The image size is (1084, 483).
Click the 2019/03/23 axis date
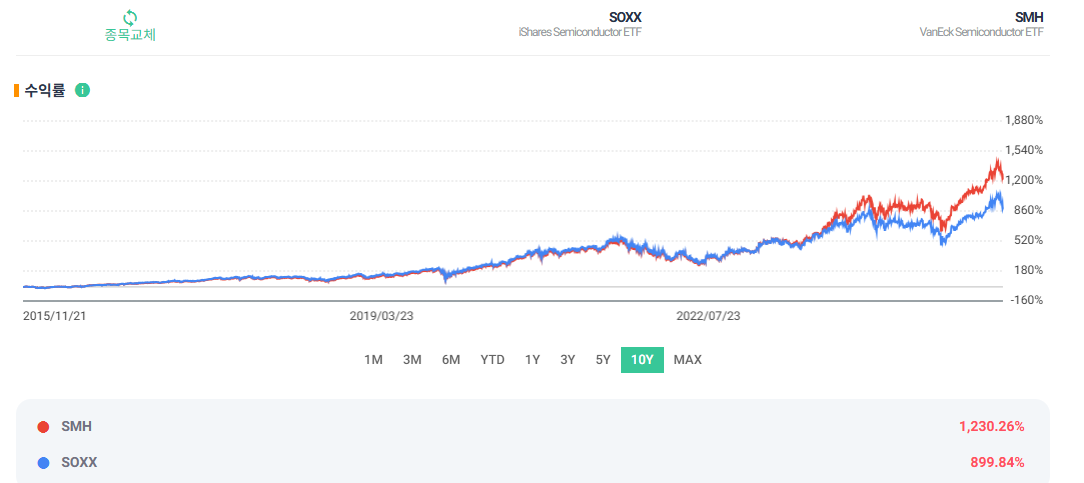(x=382, y=315)
